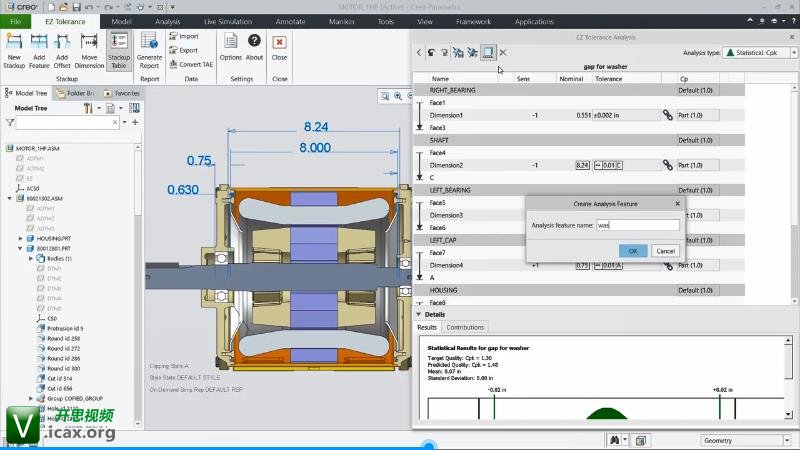The width and height of the screenshot is (800, 450).
Task: Open the About help icon
Action: 254,42
